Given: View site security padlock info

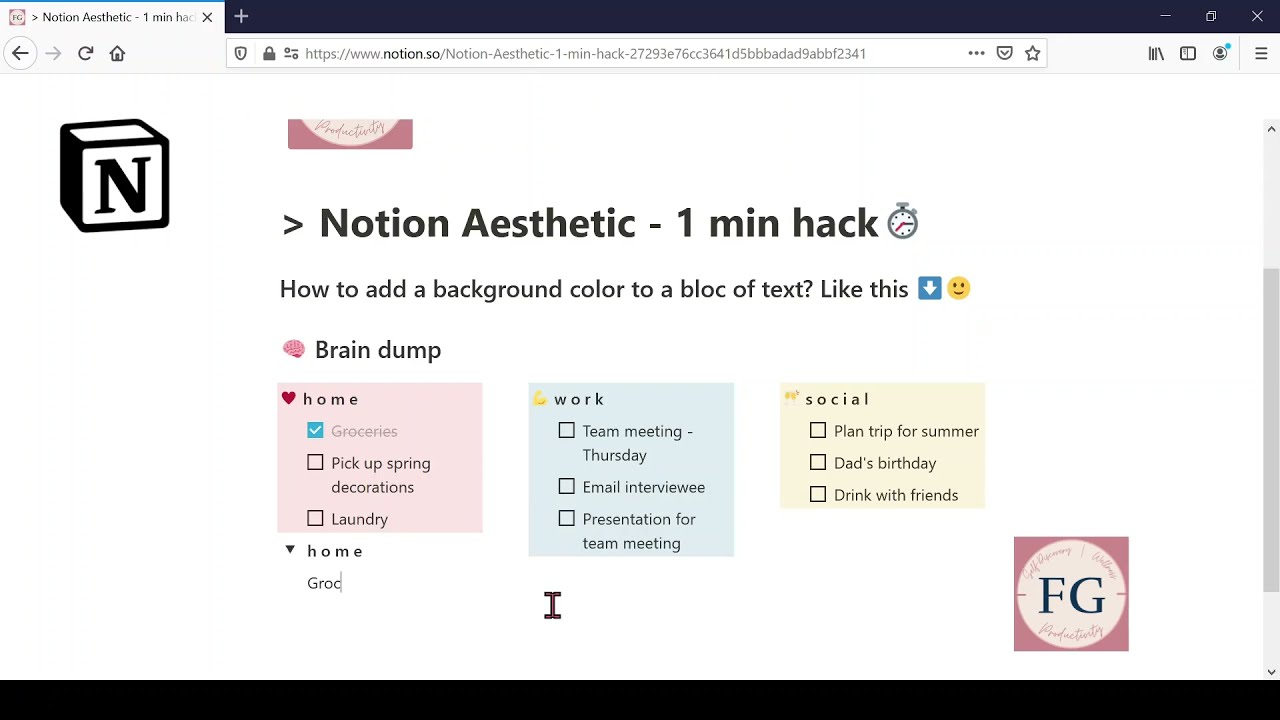Looking at the screenshot, I should (x=269, y=53).
